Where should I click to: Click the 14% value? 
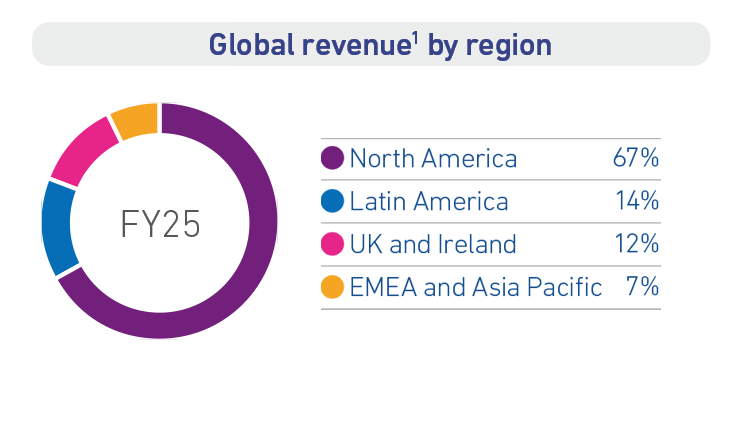point(637,202)
